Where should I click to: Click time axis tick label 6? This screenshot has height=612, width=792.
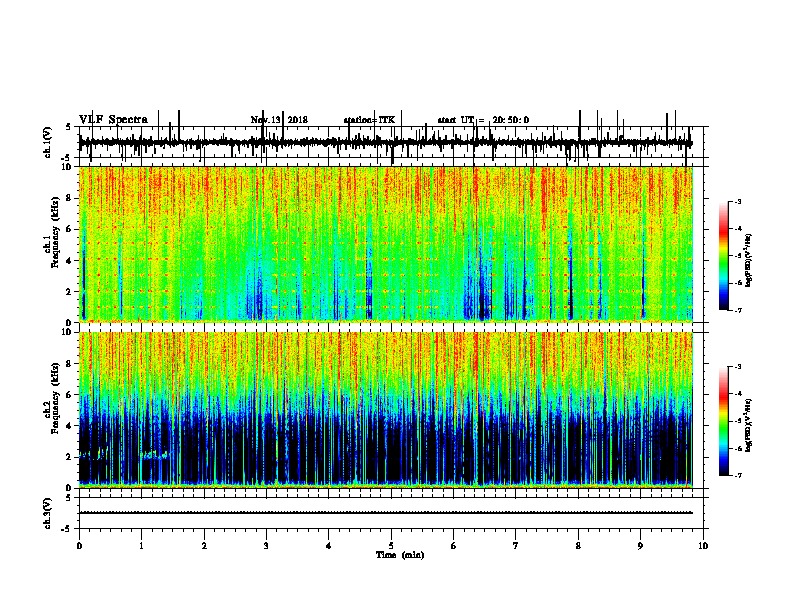pos(454,546)
